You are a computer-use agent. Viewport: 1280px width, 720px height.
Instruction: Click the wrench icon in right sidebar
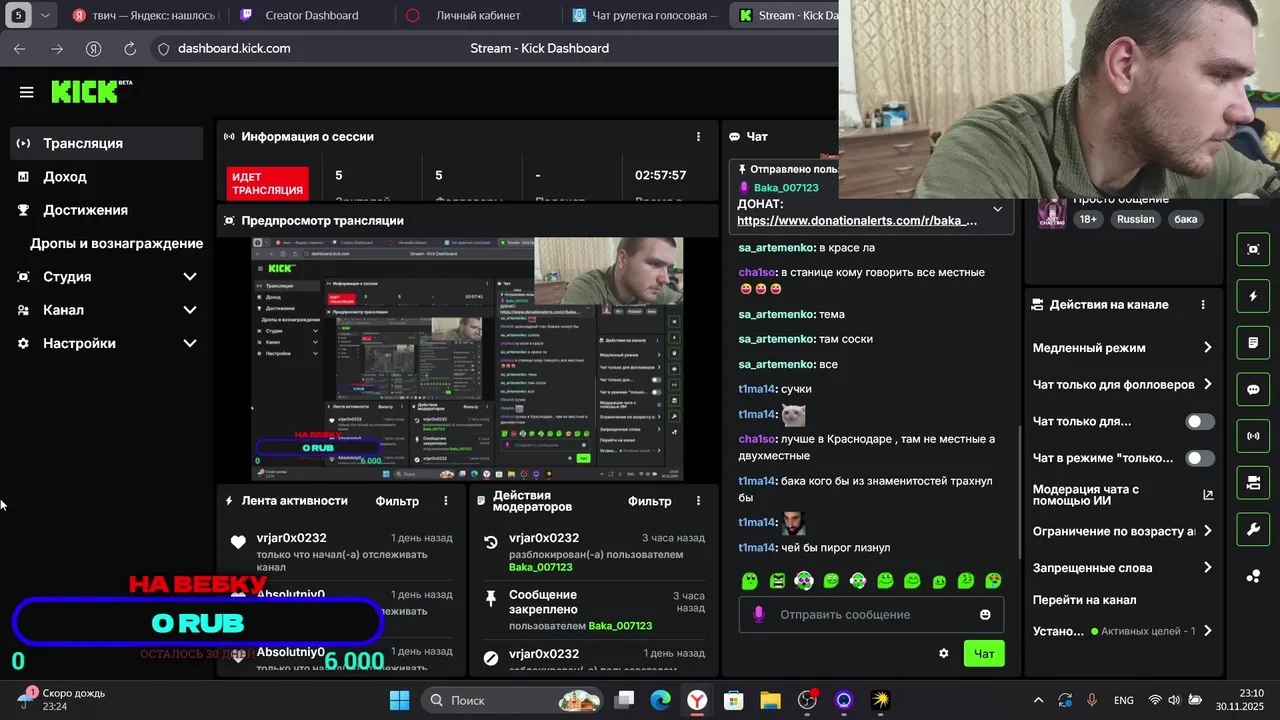coord(1253,530)
